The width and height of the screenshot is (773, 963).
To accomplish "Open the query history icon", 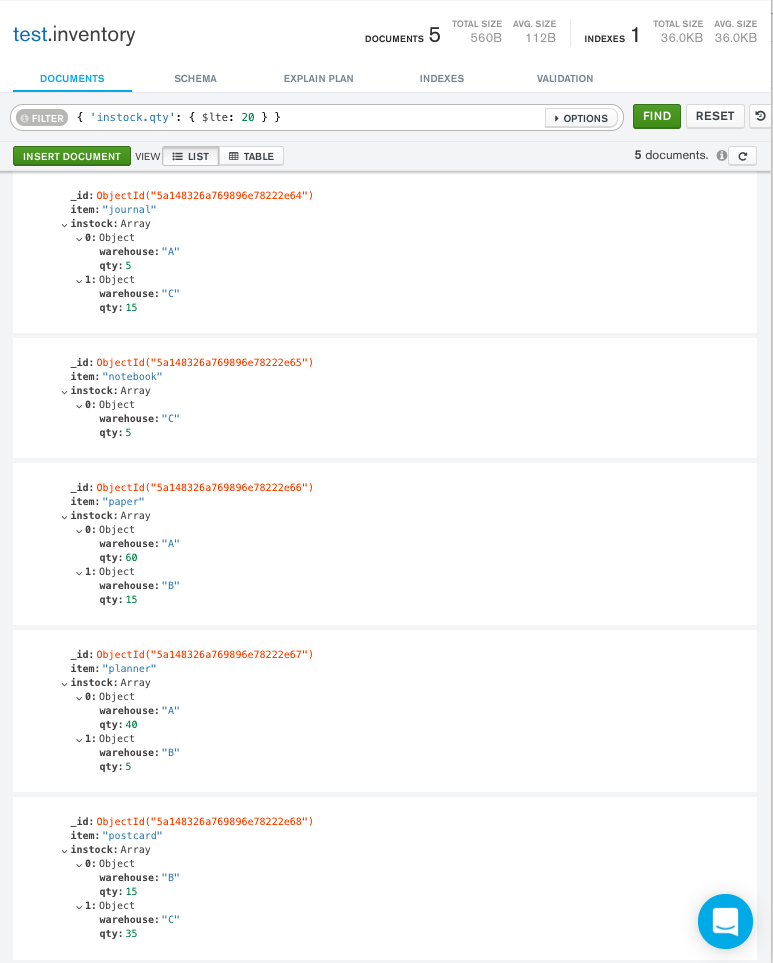I will (x=759, y=116).
